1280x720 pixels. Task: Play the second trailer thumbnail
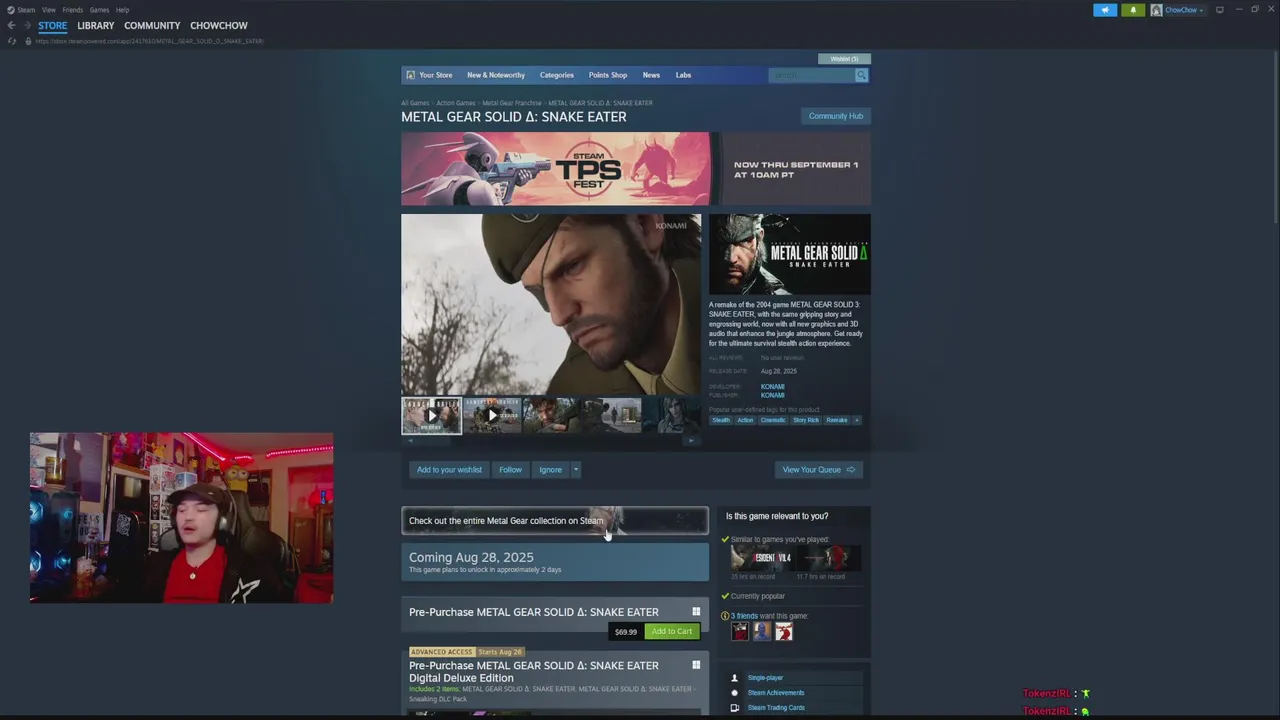click(x=492, y=415)
